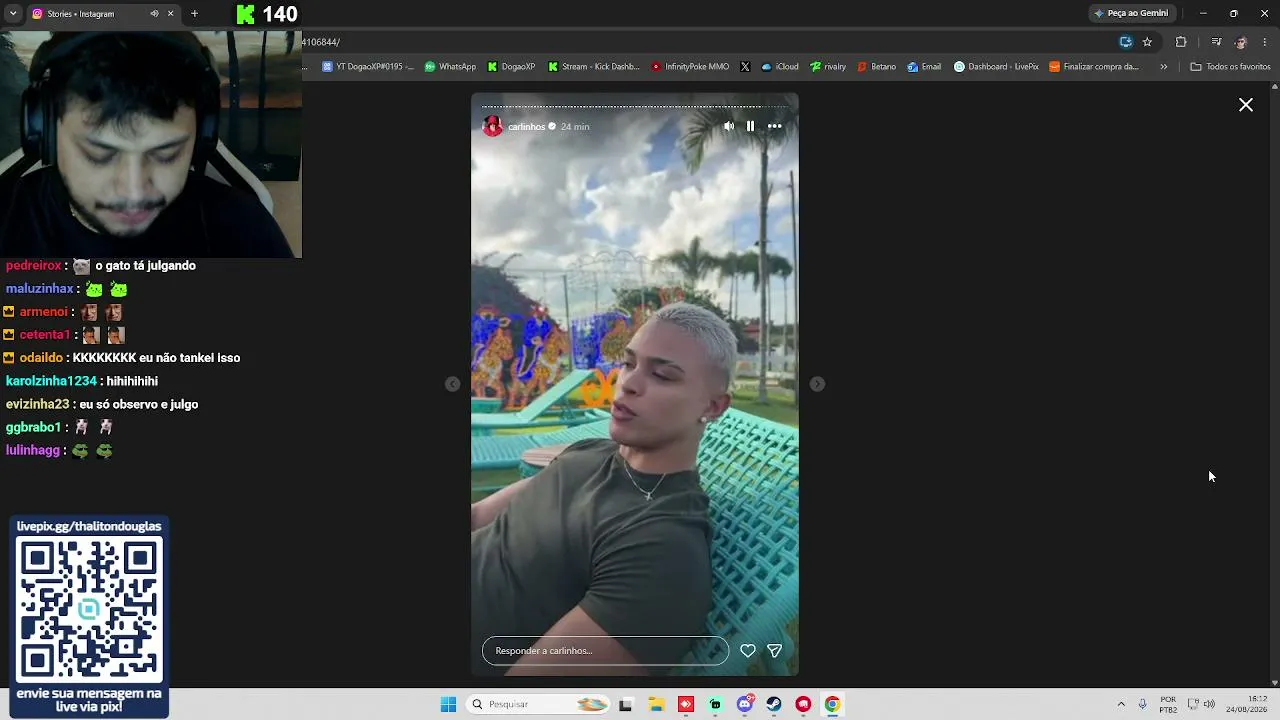
Task: Open the green streaming app taskbar icon
Action: [x=715, y=704]
